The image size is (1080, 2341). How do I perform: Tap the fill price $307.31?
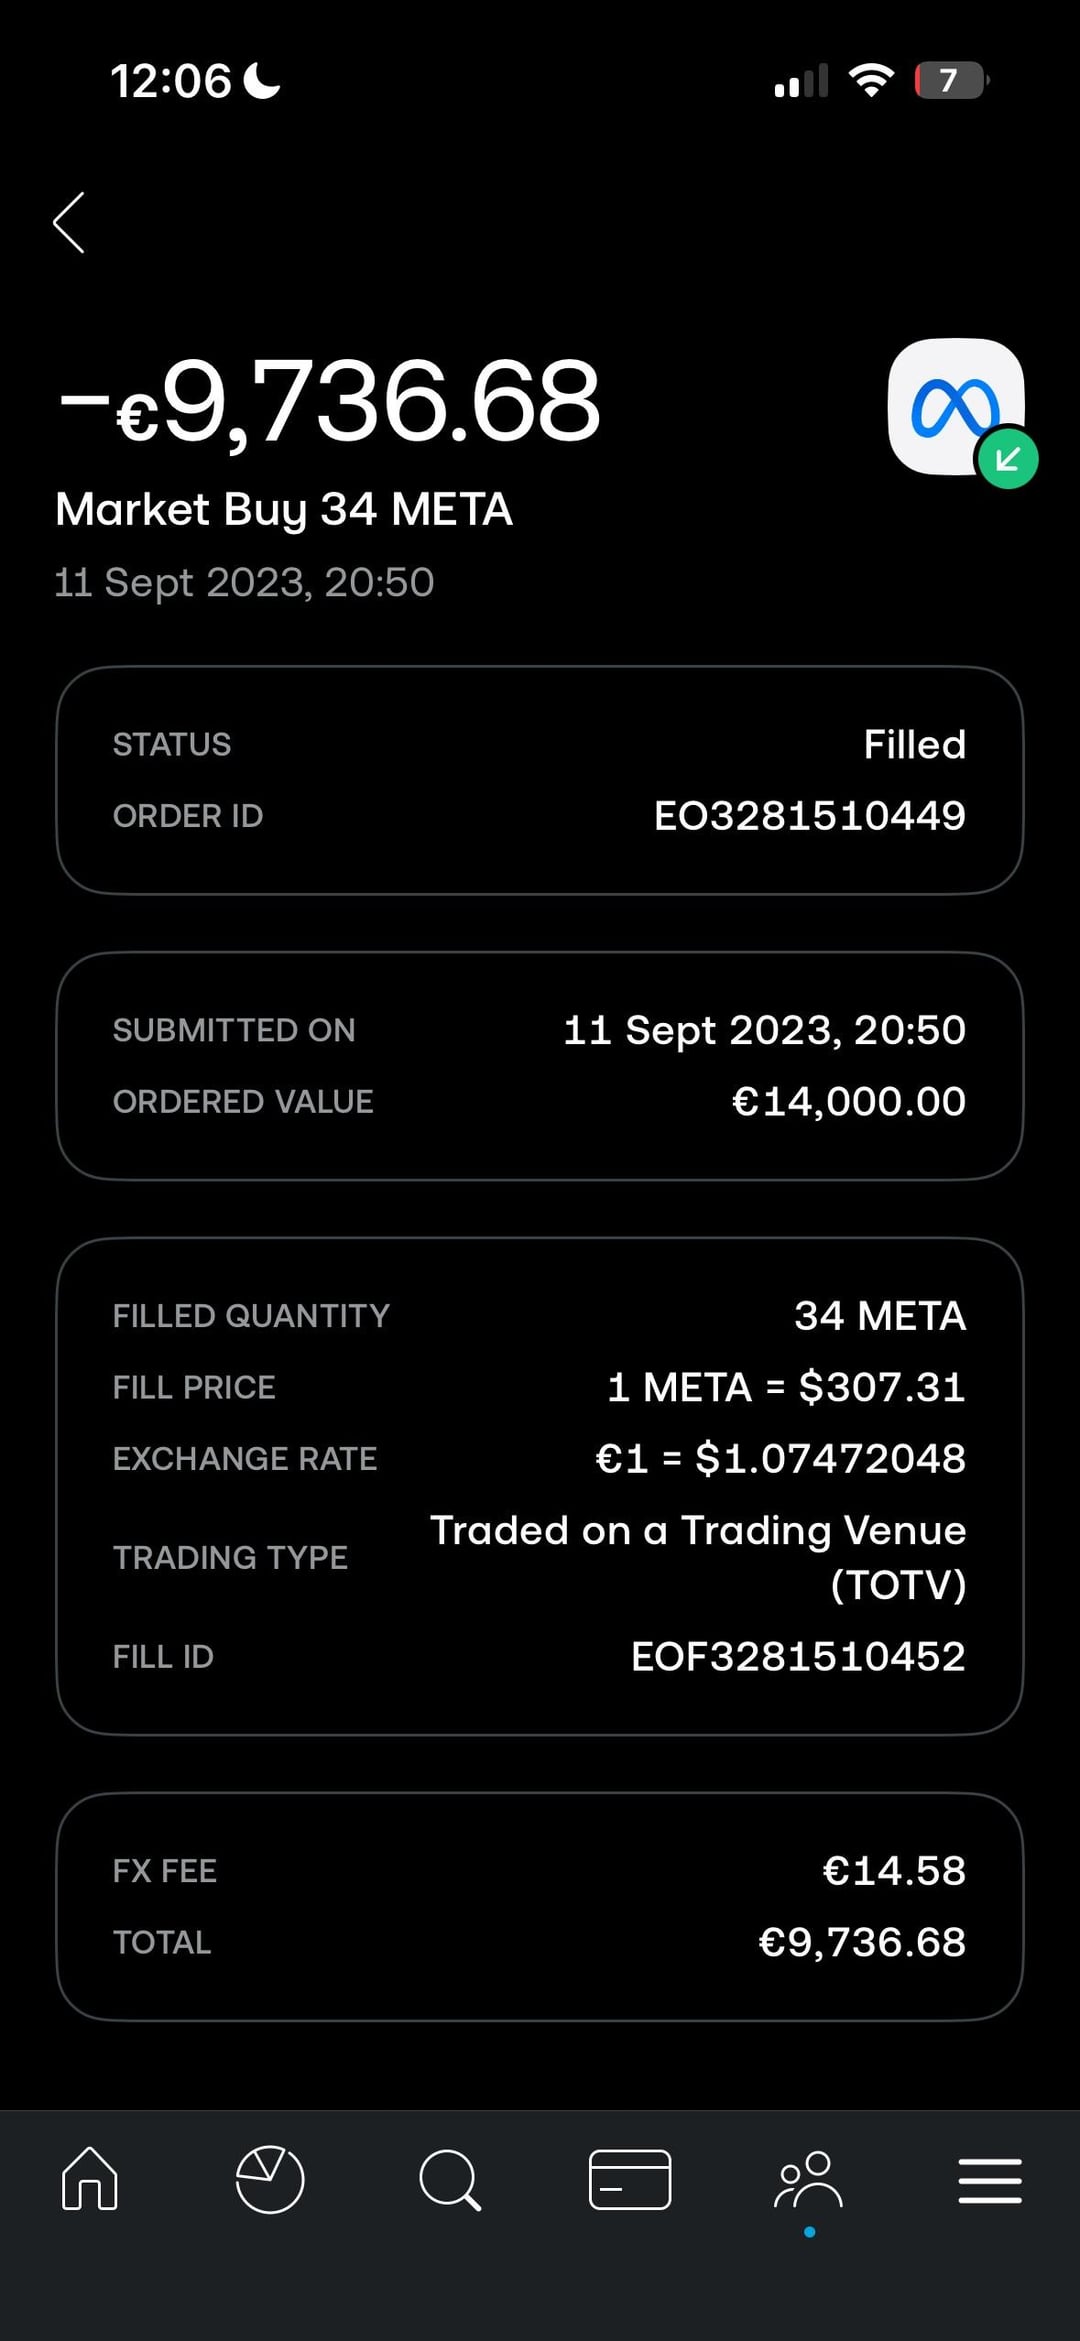[x=786, y=1388]
